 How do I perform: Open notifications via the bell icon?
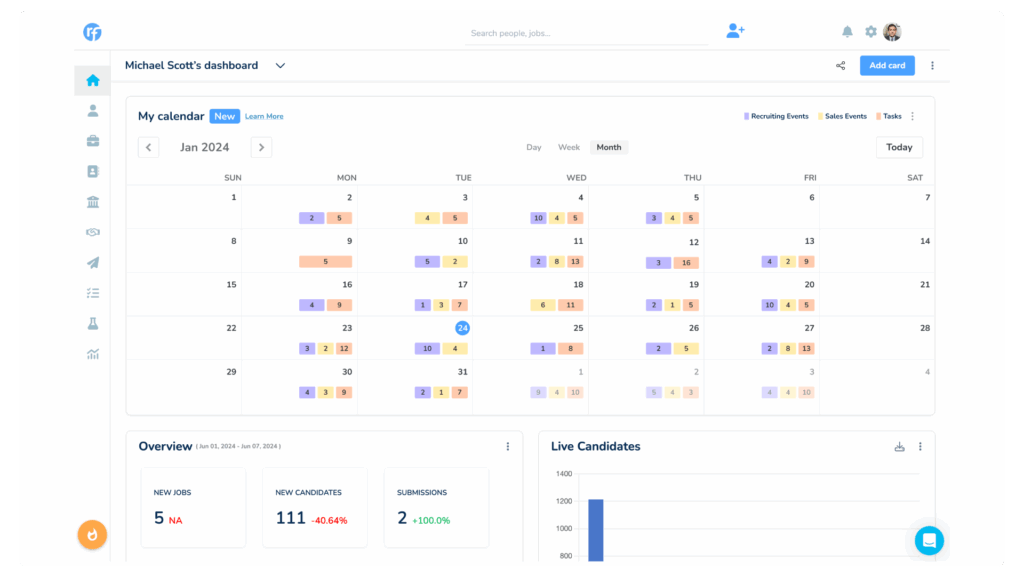[847, 31]
